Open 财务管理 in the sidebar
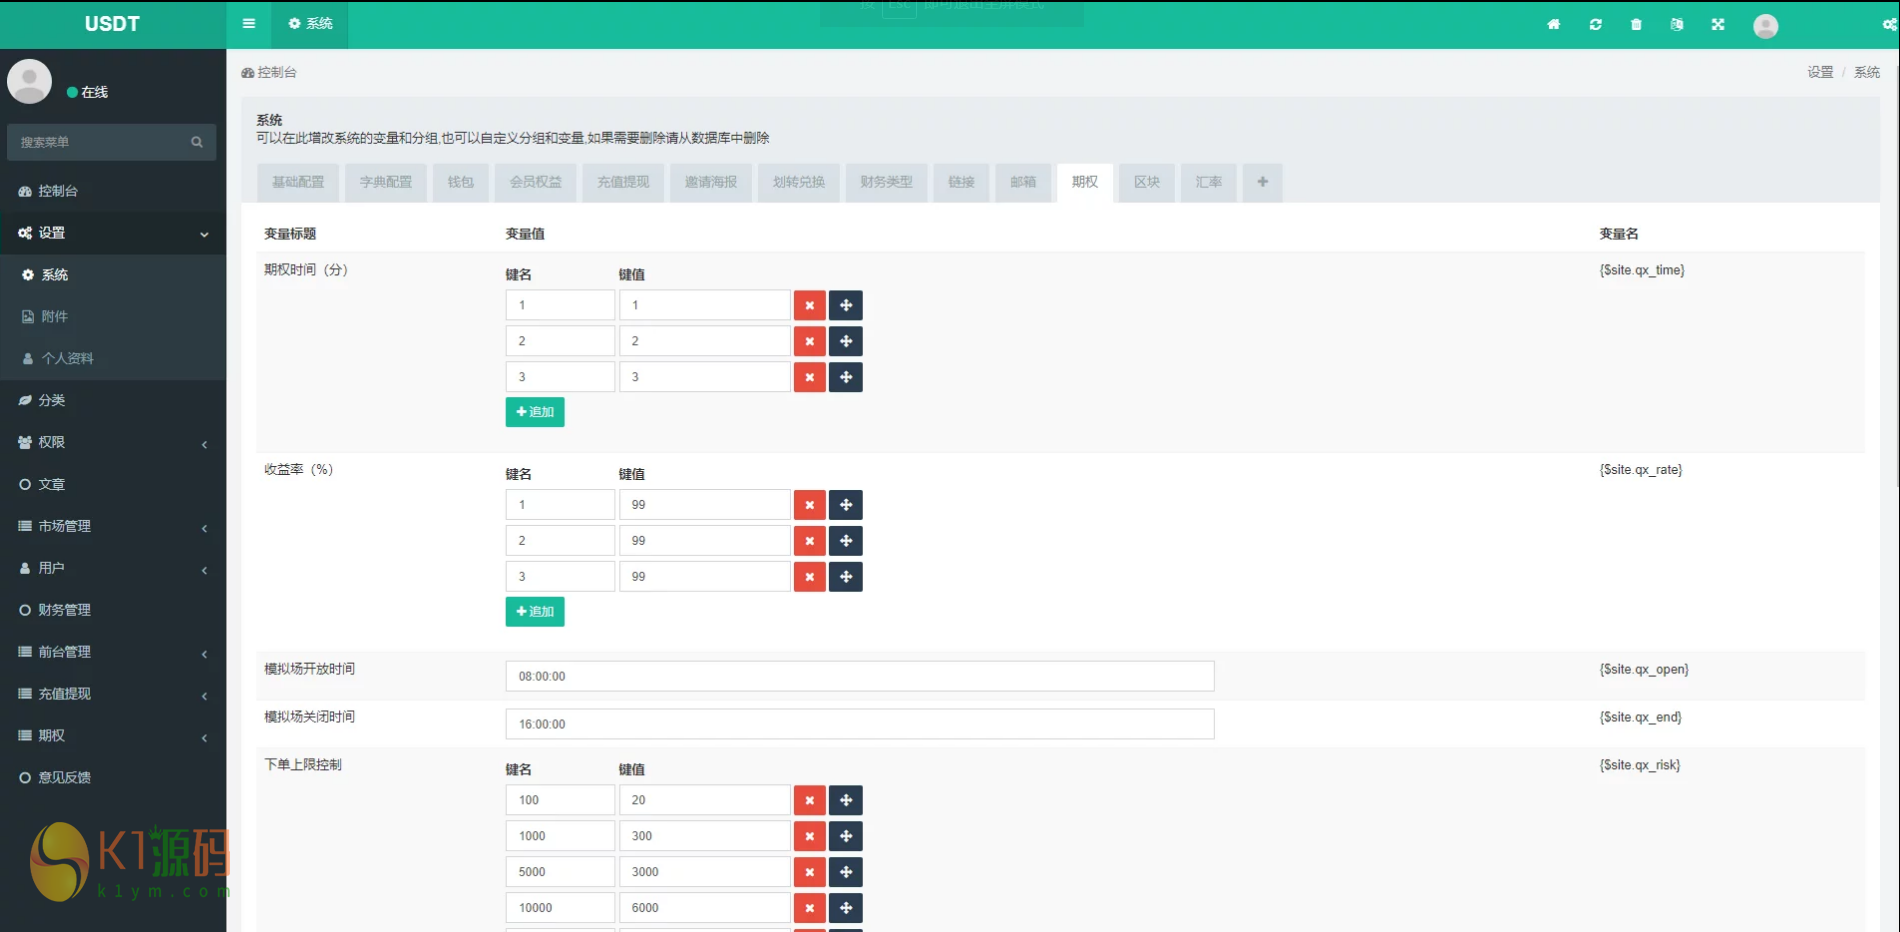1900x932 pixels. 65,610
